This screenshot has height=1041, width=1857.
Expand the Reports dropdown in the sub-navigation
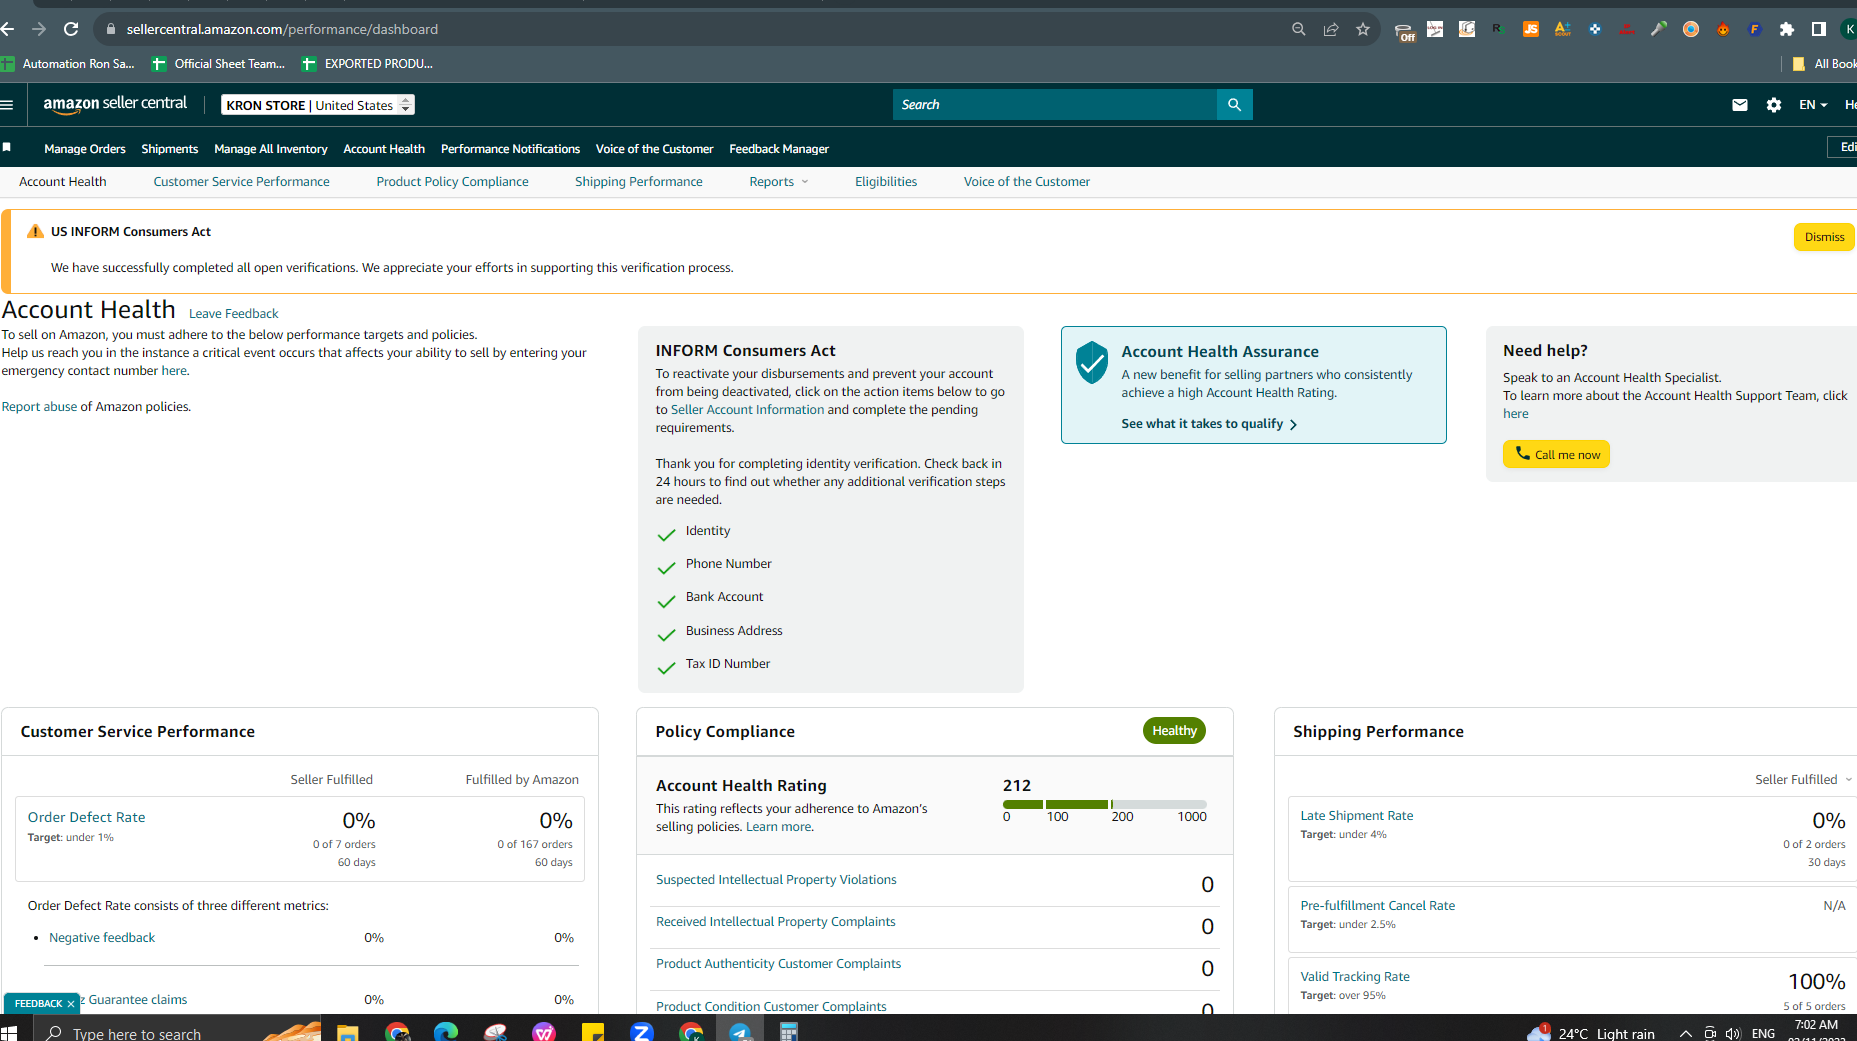tap(779, 182)
